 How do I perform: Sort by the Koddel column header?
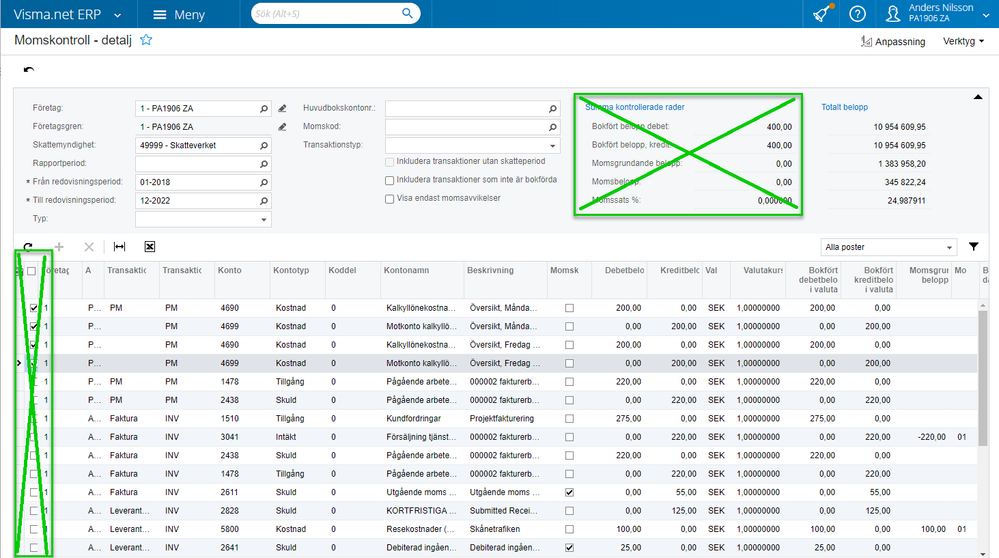coord(342,271)
